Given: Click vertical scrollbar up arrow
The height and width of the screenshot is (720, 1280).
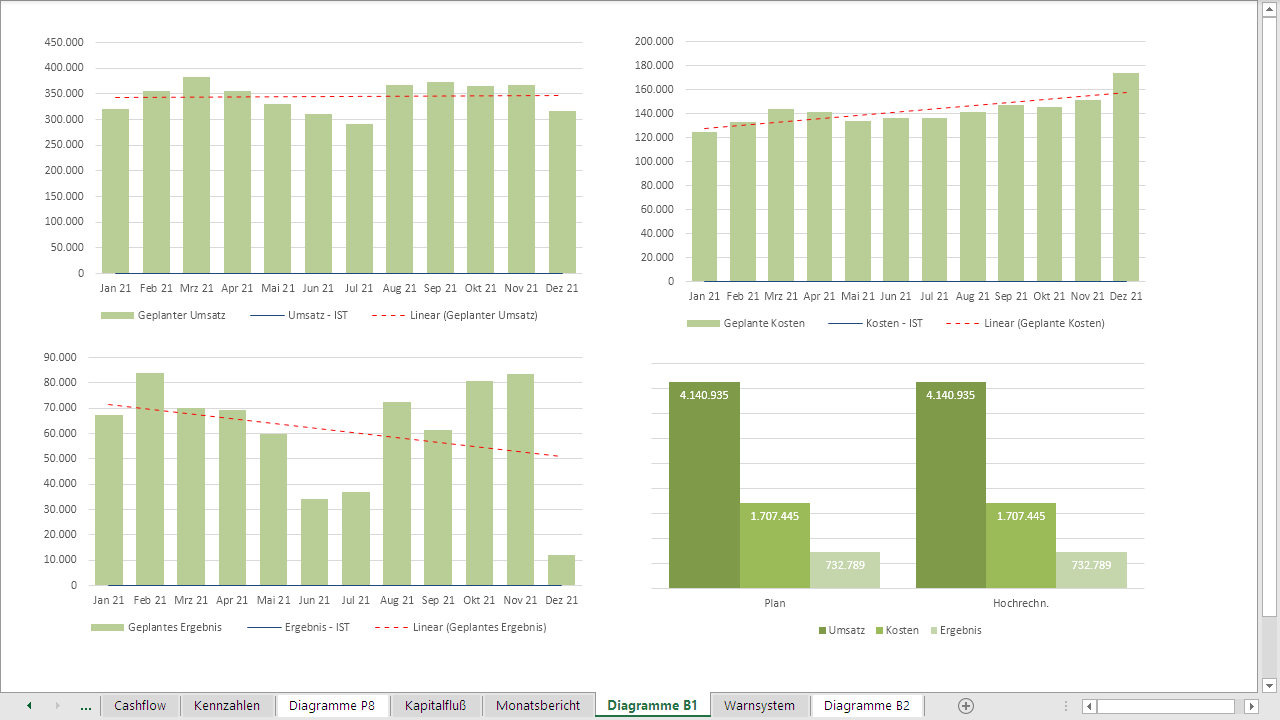Looking at the screenshot, I should [1270, 8].
